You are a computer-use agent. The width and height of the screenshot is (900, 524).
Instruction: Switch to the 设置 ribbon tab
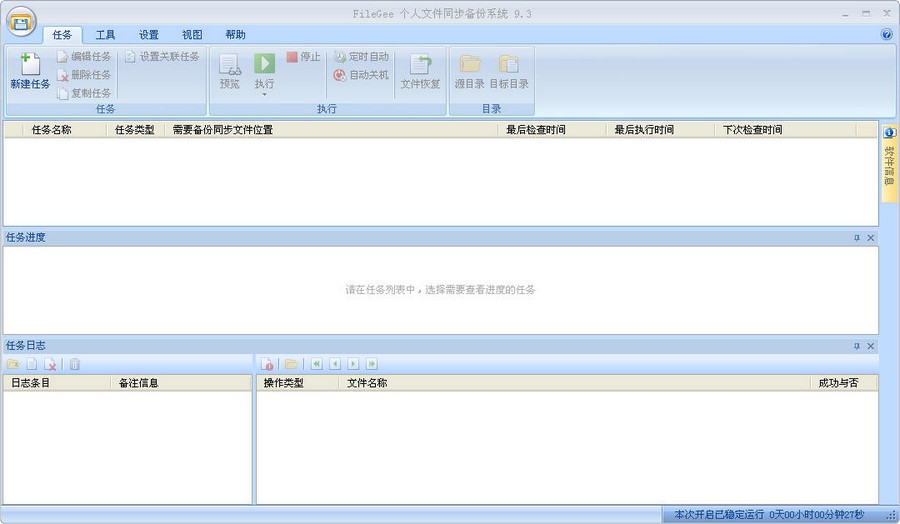[149, 35]
